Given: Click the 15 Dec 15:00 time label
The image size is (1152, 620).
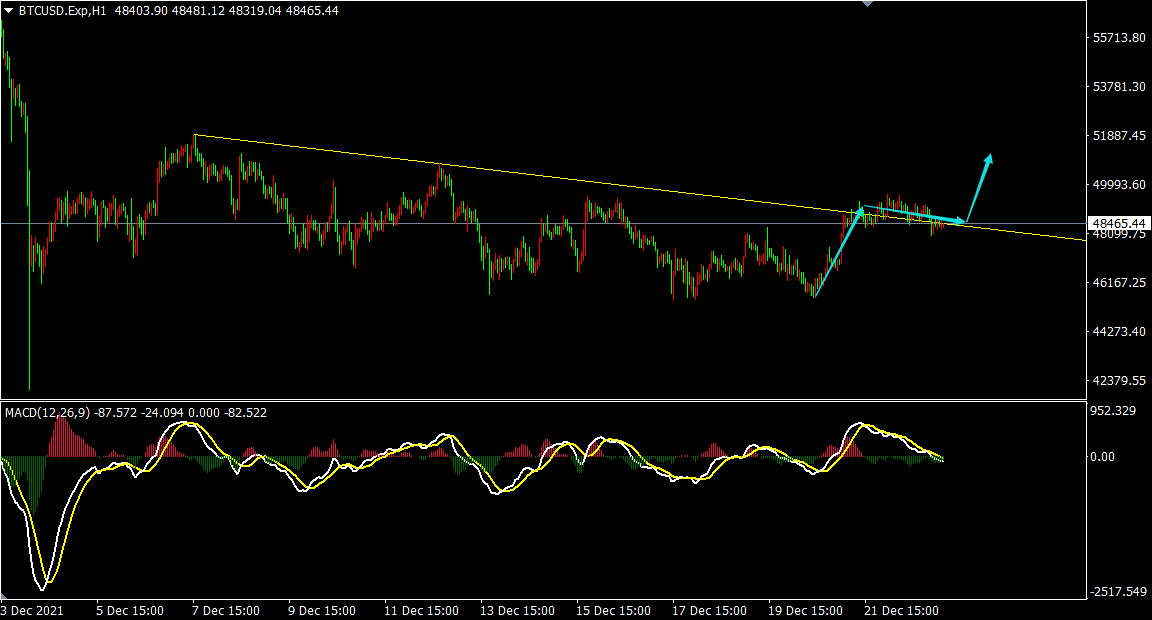Looking at the screenshot, I should pyautogui.click(x=613, y=611).
